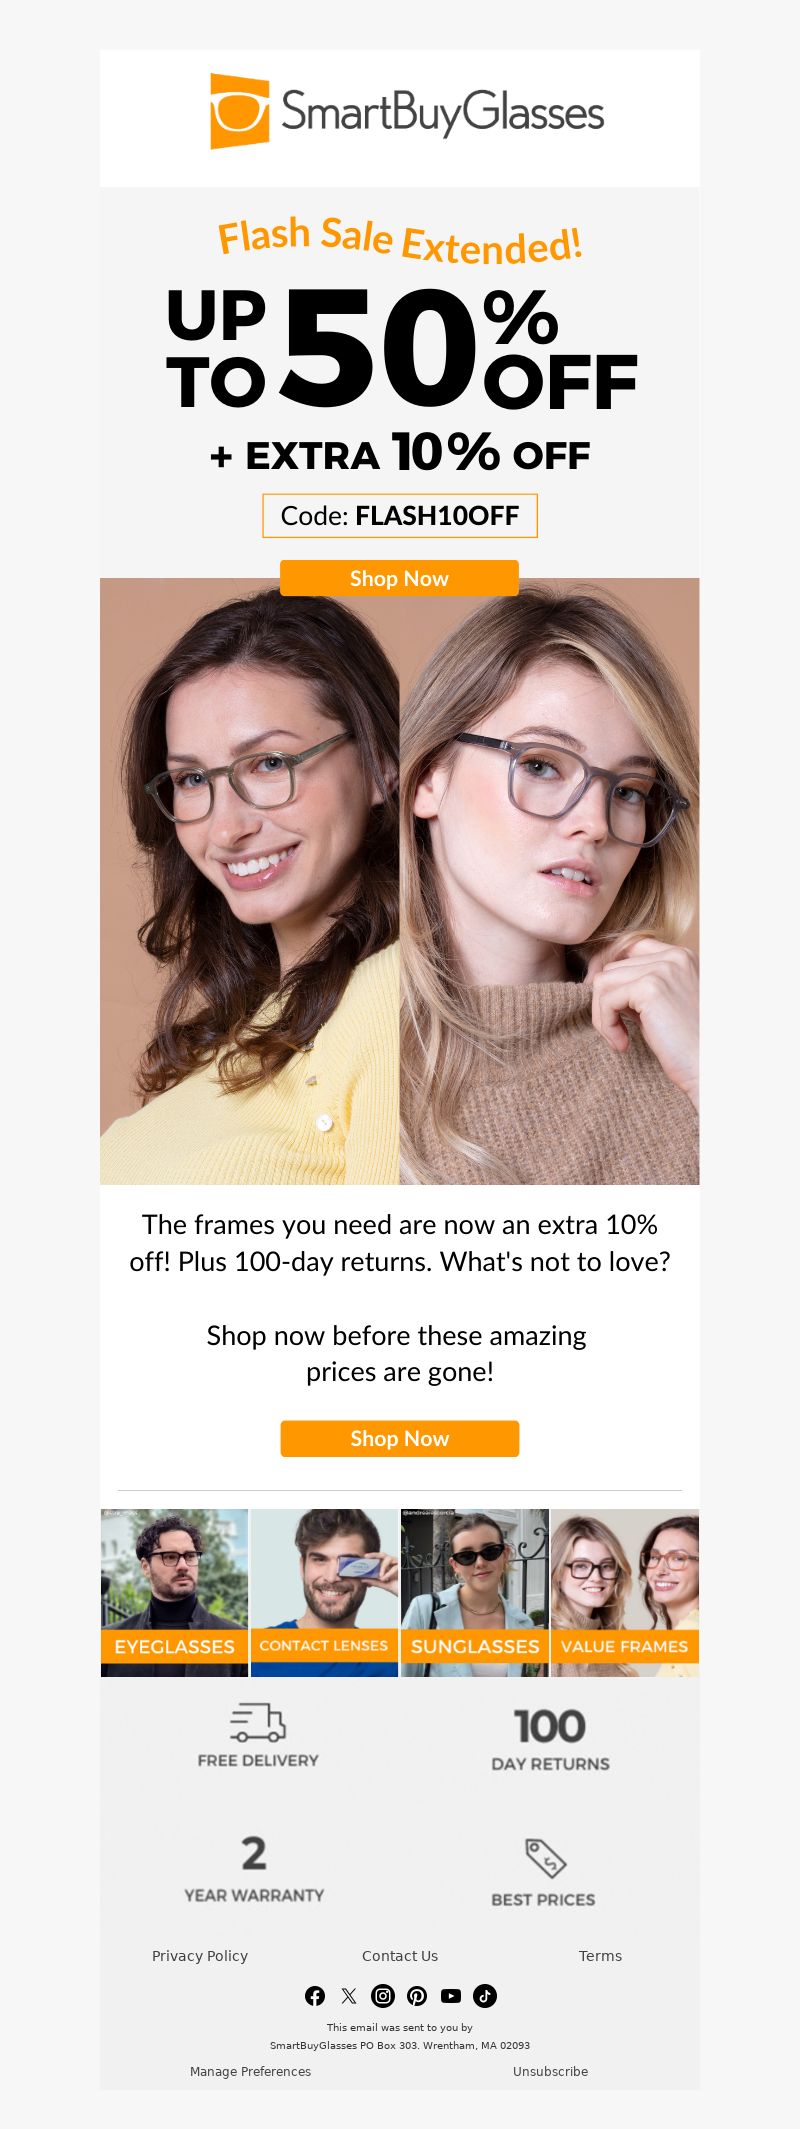Open the YouTube social icon

(451, 1996)
